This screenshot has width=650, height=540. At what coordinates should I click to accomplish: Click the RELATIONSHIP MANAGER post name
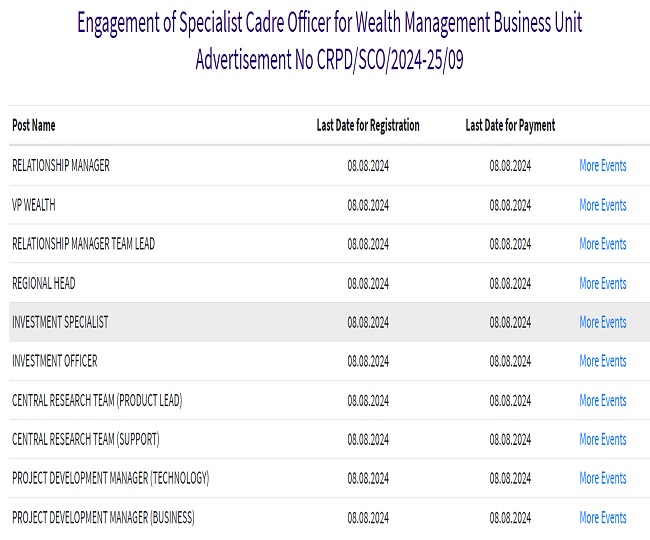tap(60, 166)
